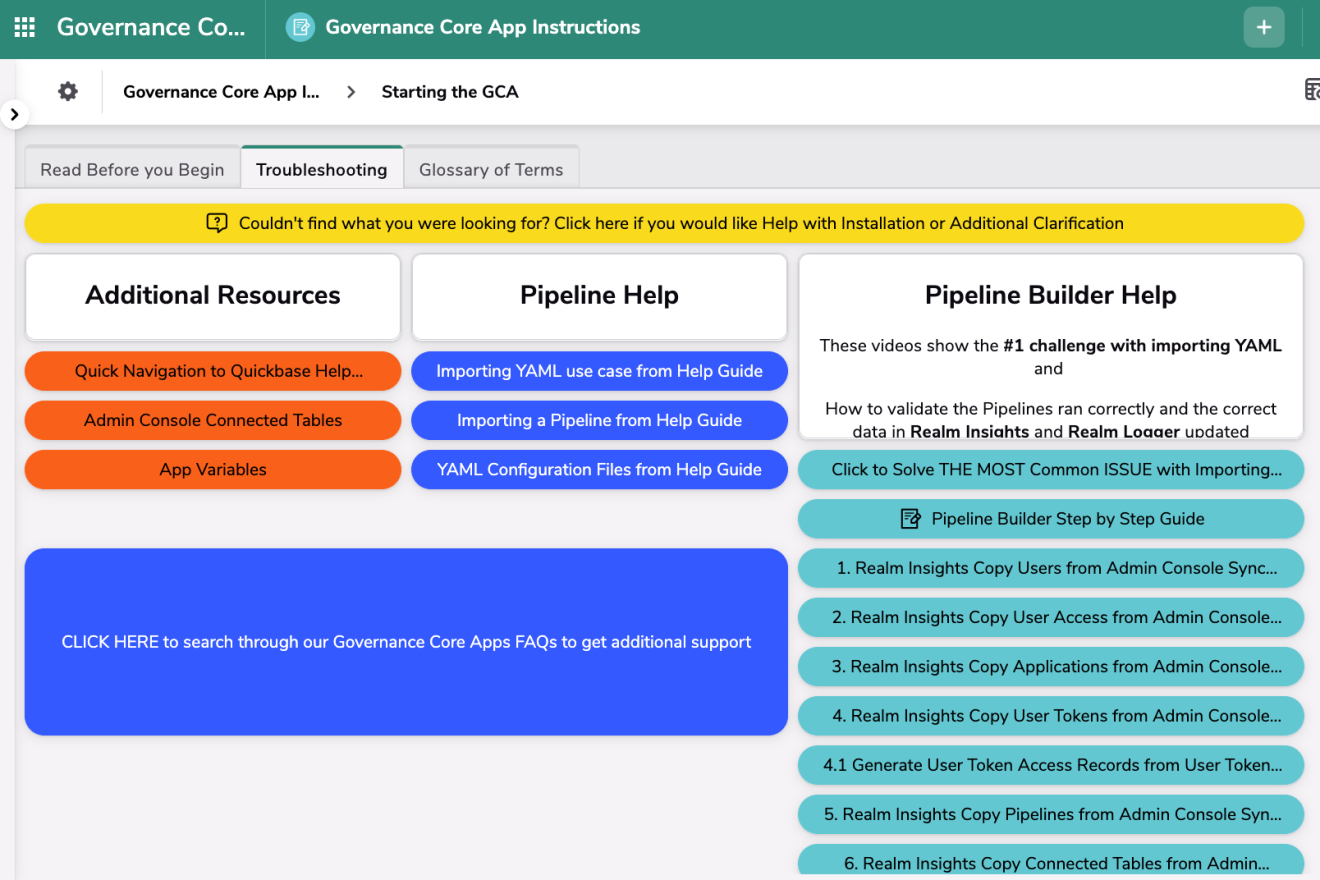Open the App Variables button
Screen dimensions: 1320x880
pyautogui.click(x=213, y=469)
